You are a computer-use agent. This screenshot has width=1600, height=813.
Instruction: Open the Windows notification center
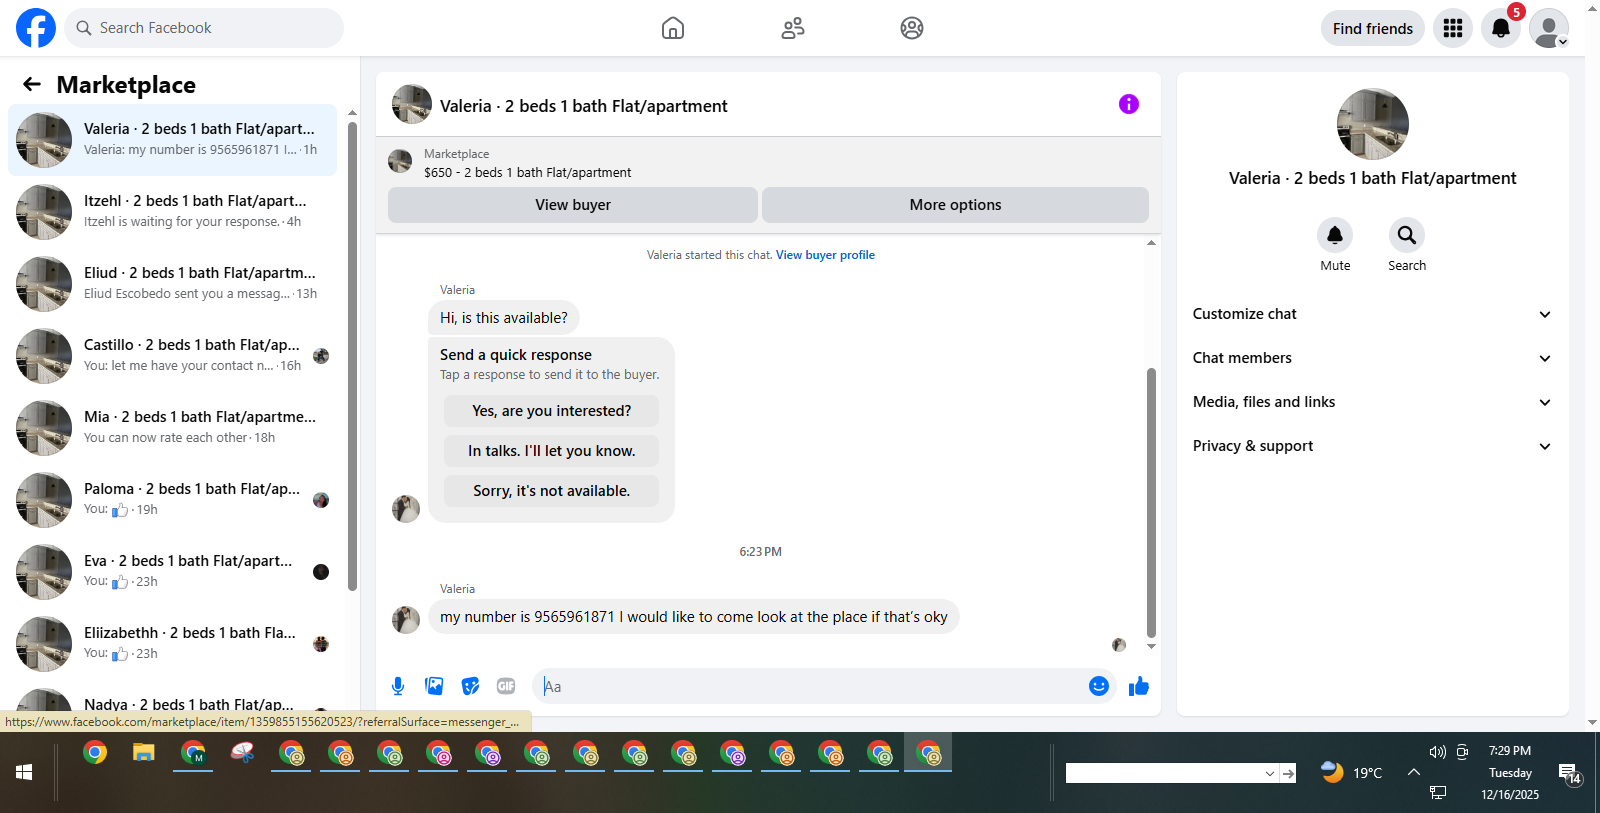pyautogui.click(x=1570, y=773)
